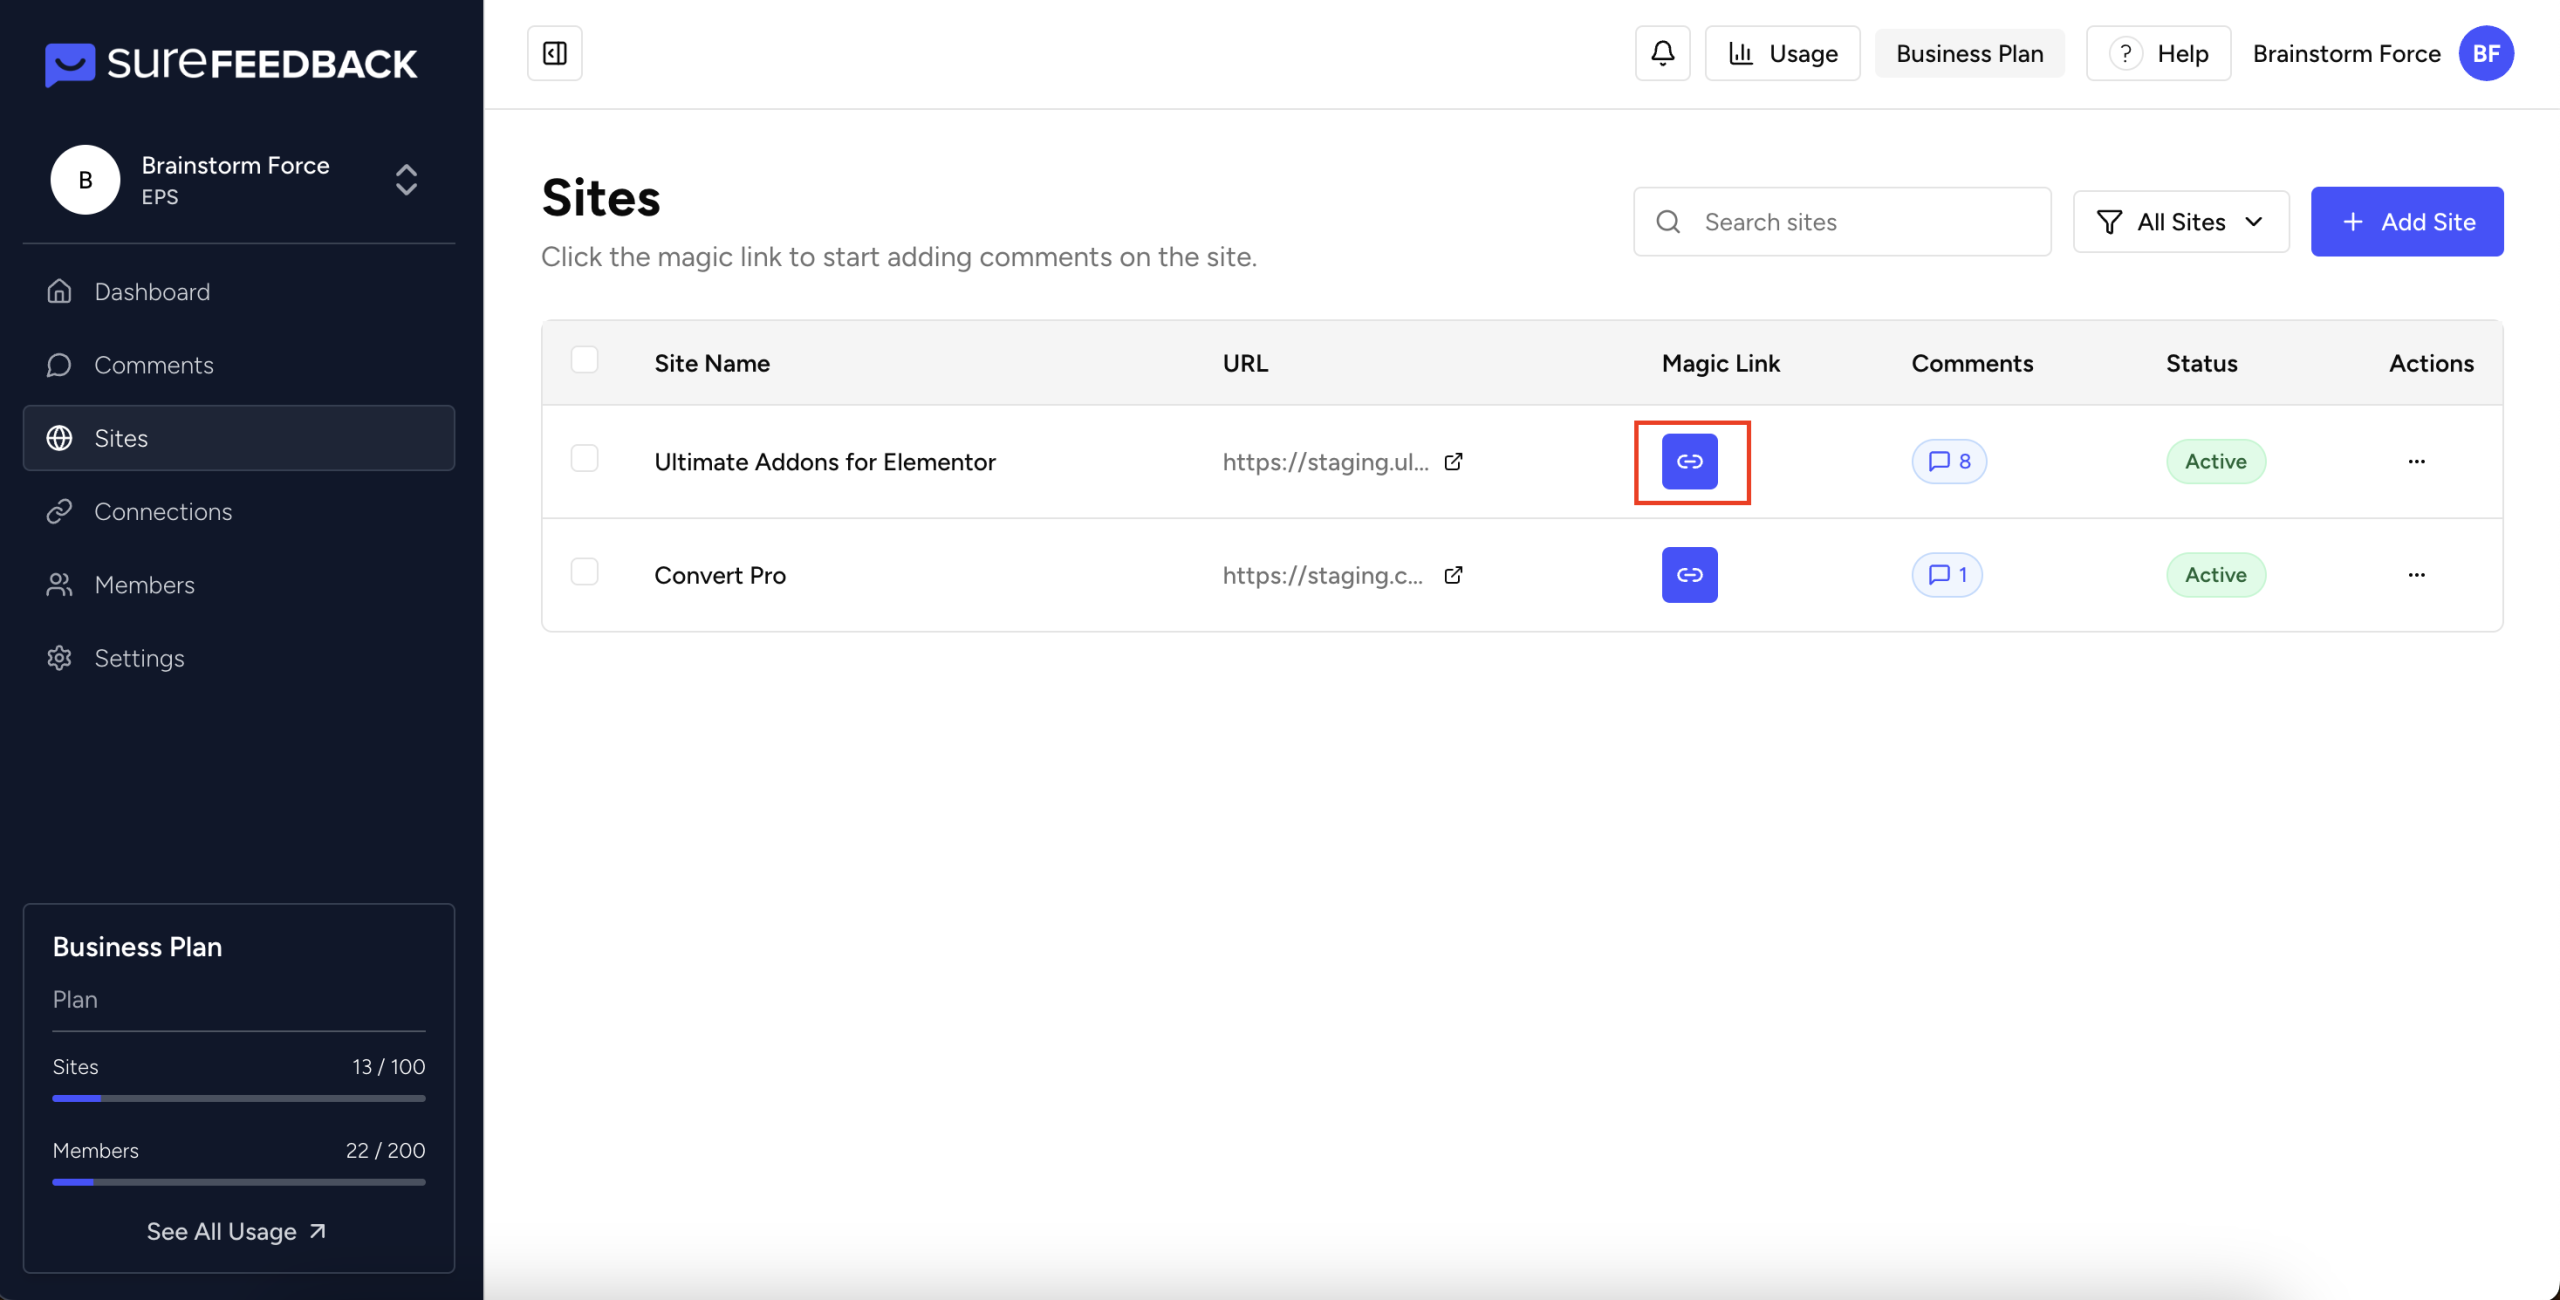View the 1 comment badge for Convert Pro
Image resolution: width=2560 pixels, height=1300 pixels.
pos(1947,575)
